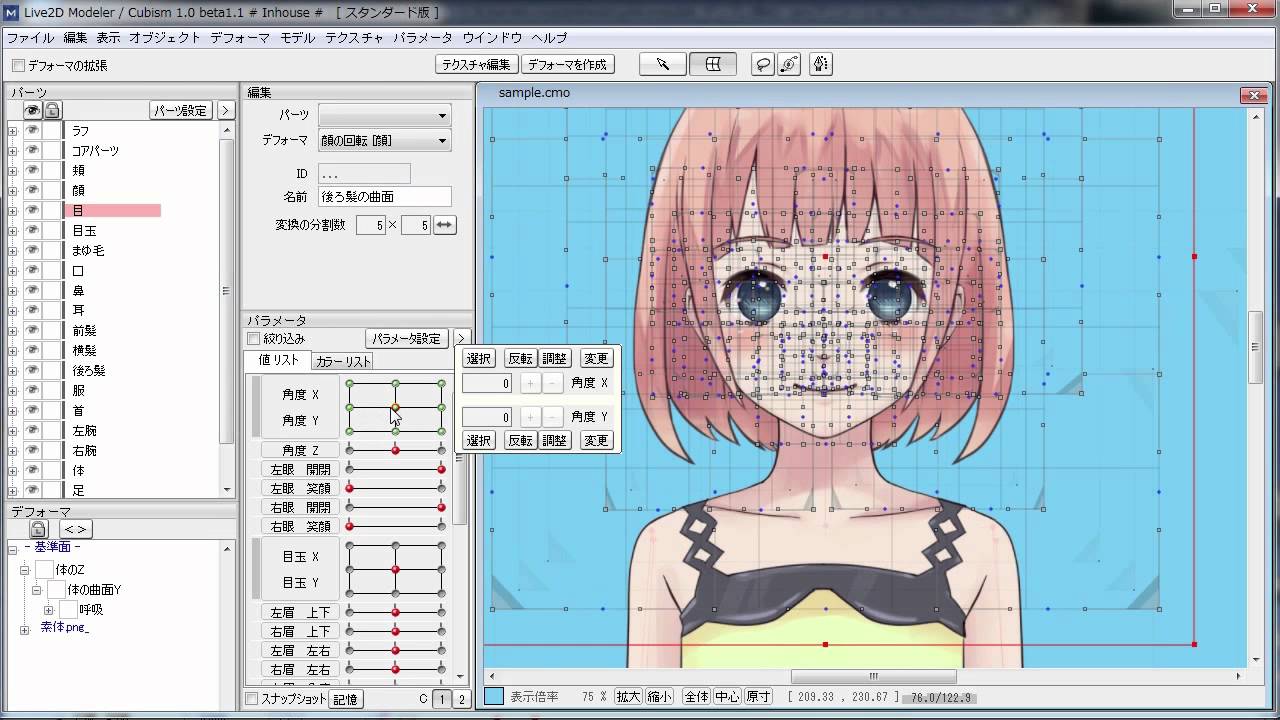Click the デフォーマを作成 button
The height and width of the screenshot is (720, 1280).
568,65
